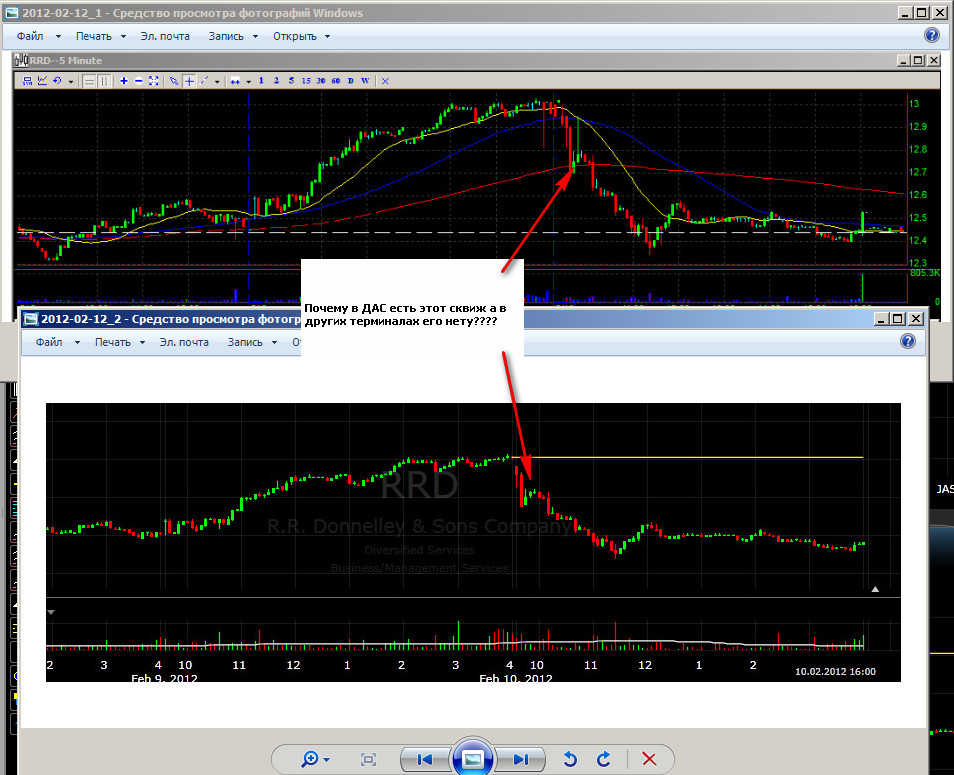This screenshot has width=954, height=775.
Task: Click the X icon in RRD chart toolbar
Action: click(385, 81)
